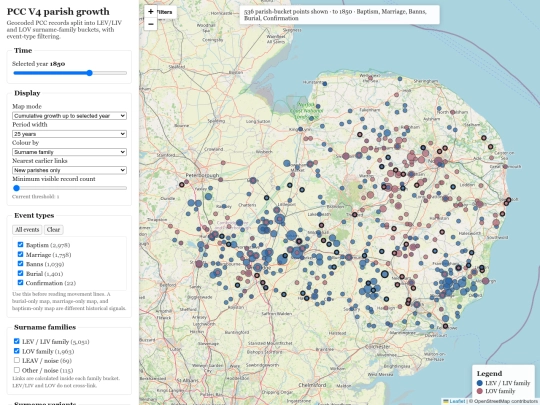Open the Colour by dropdown

pos(69,152)
